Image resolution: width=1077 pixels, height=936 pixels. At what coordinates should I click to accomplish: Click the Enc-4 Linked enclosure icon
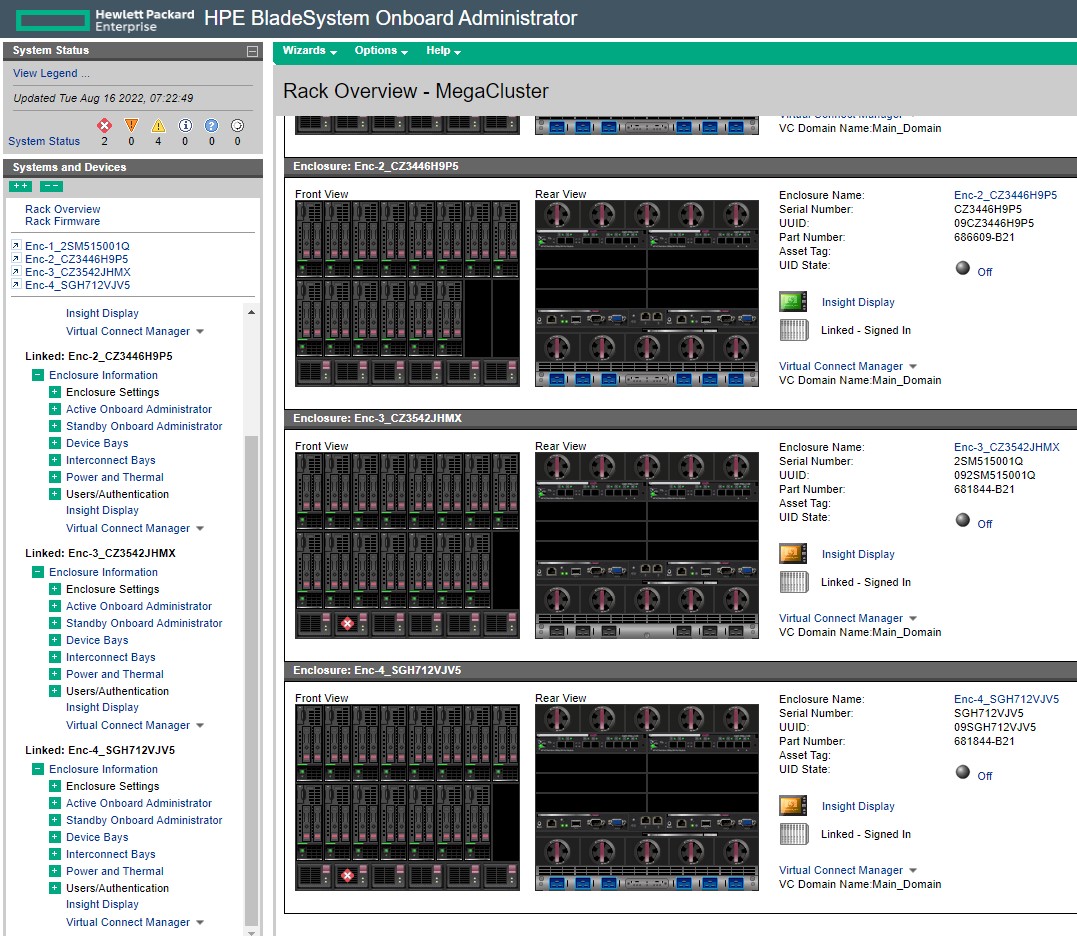pos(793,834)
